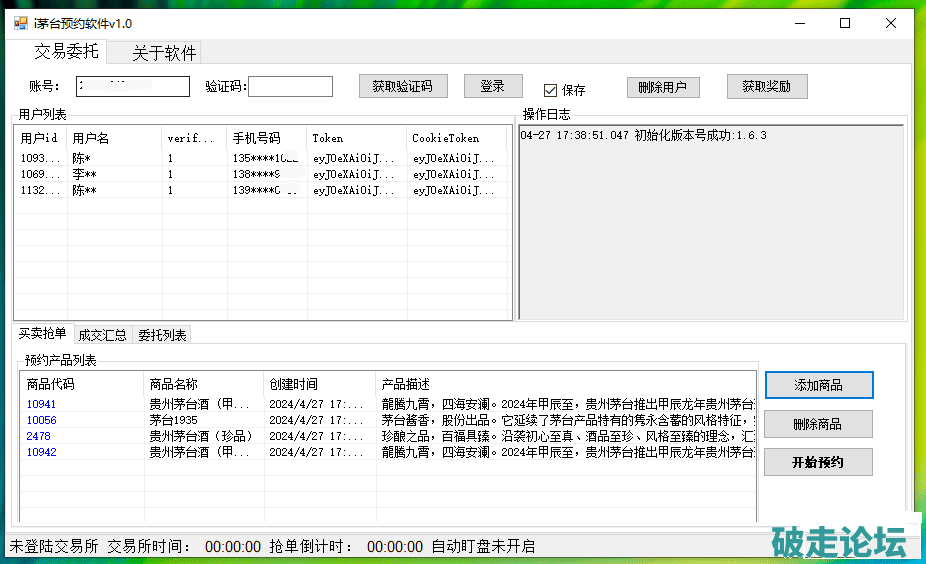The image size is (926, 564).
Task: Click the 手机号码 column header
Action: [256, 138]
